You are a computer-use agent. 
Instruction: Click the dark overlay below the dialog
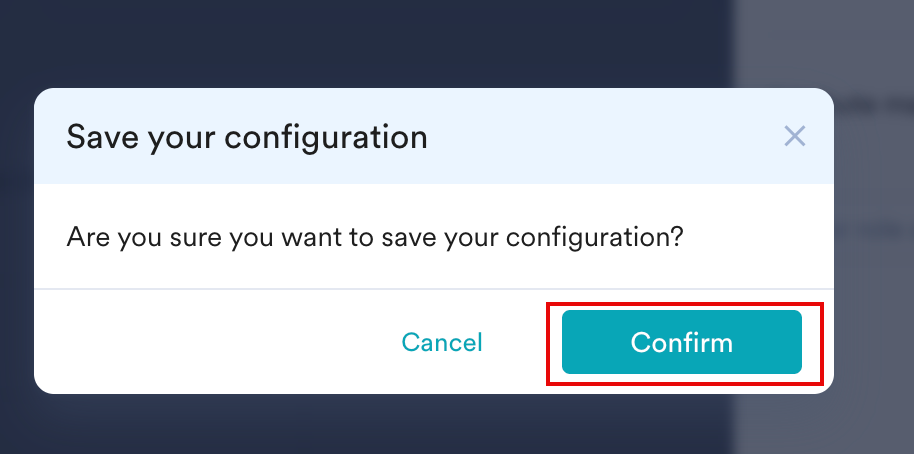(x=400, y=425)
